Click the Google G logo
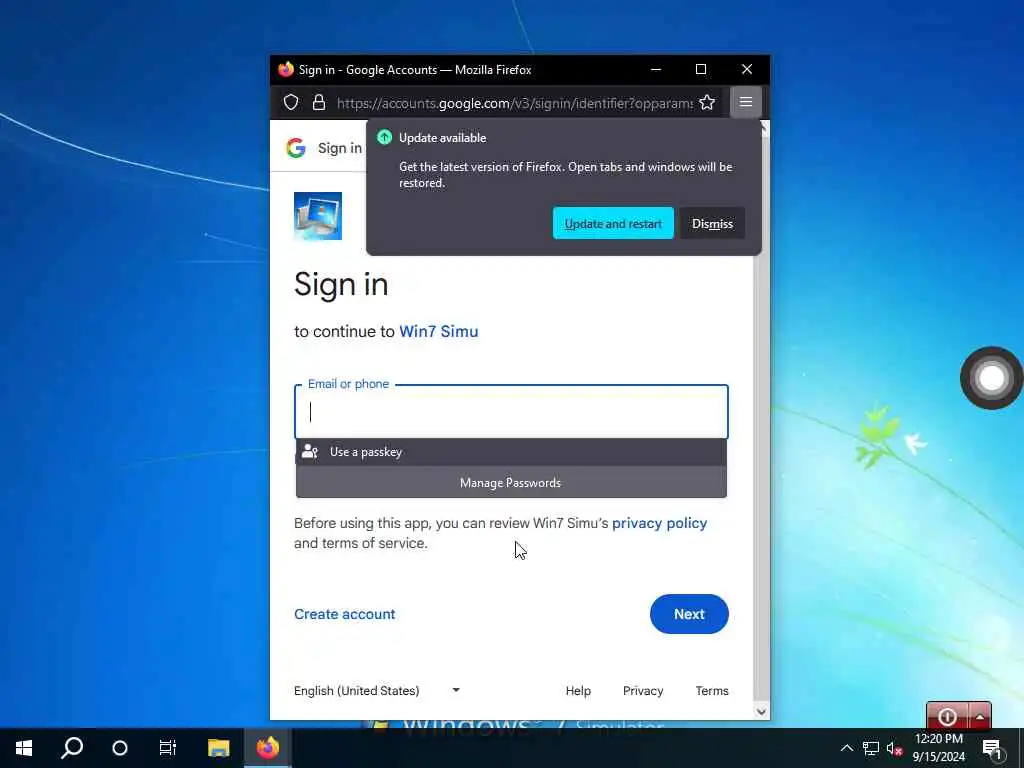 click(x=296, y=148)
